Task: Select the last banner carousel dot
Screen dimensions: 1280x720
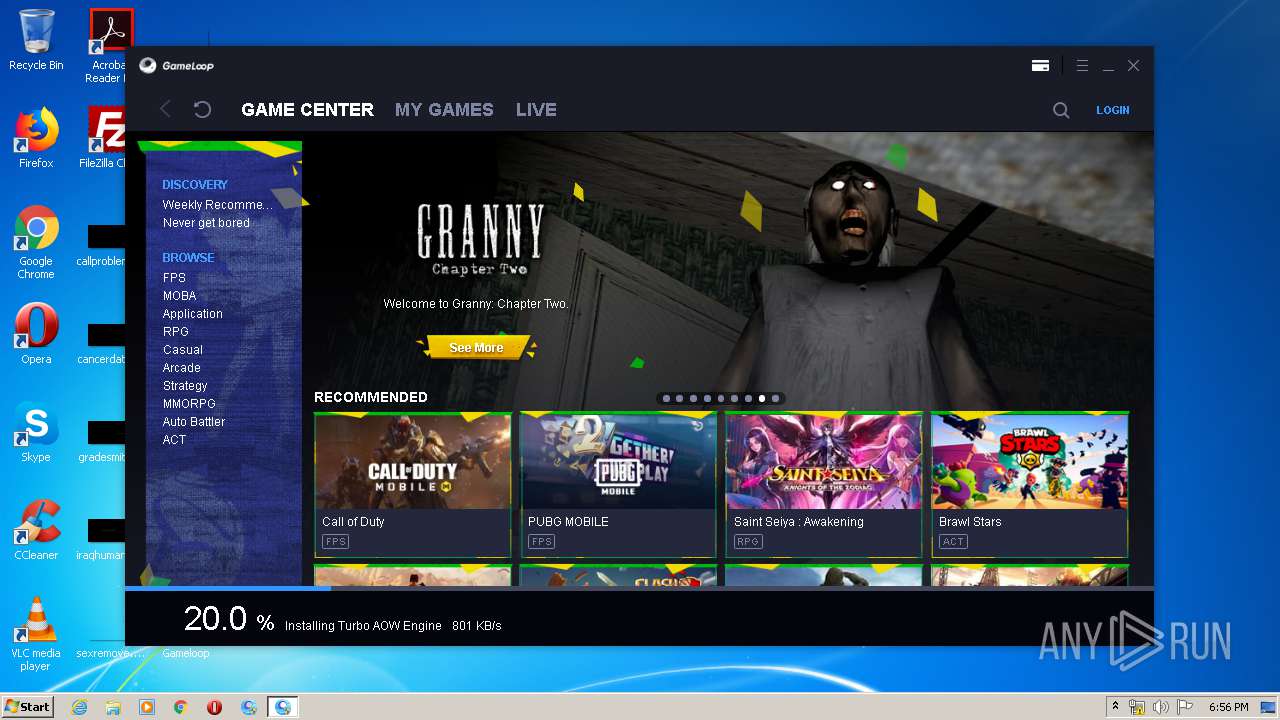Action: (x=775, y=398)
